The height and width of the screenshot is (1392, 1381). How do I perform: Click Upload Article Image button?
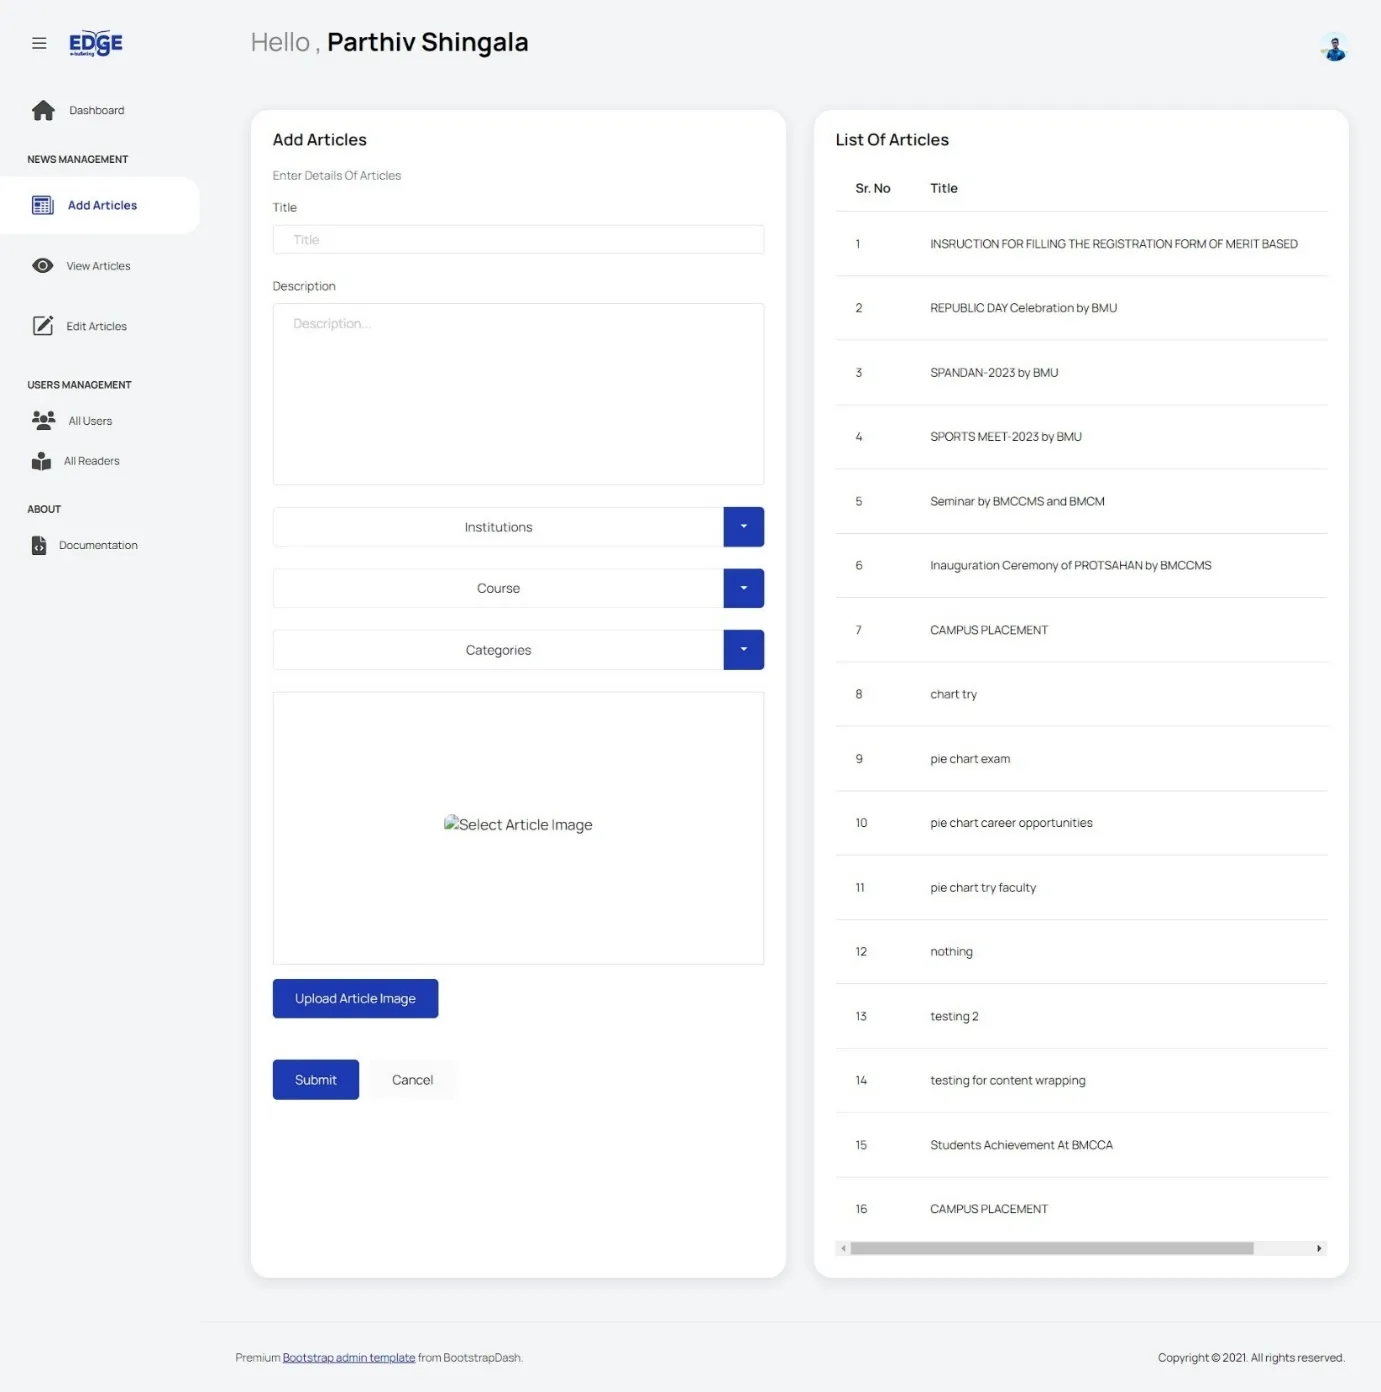pos(355,998)
